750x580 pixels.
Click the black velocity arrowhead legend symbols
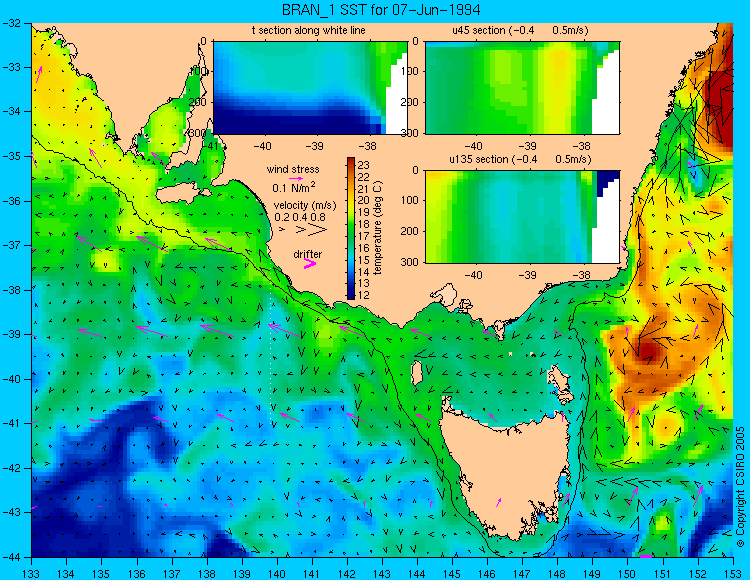click(303, 230)
